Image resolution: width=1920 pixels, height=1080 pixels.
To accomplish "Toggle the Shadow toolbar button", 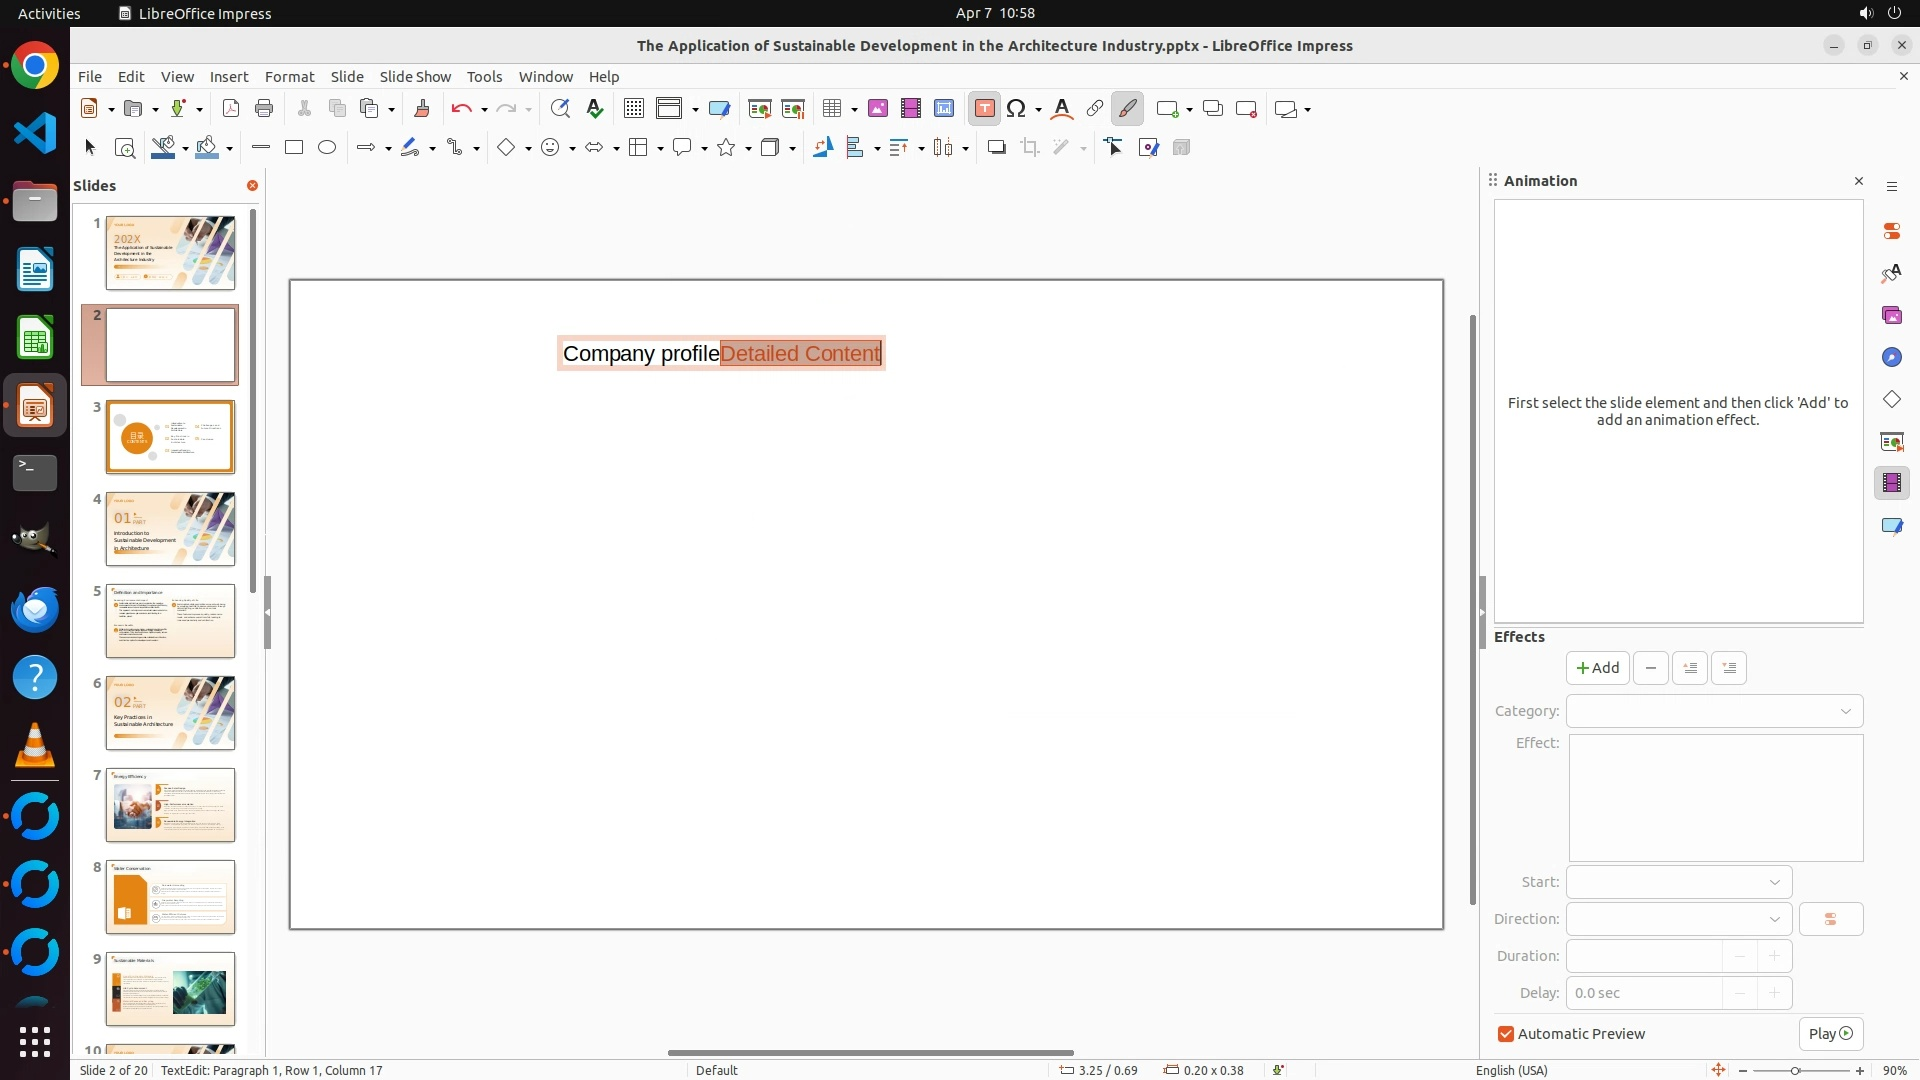I will point(996,148).
